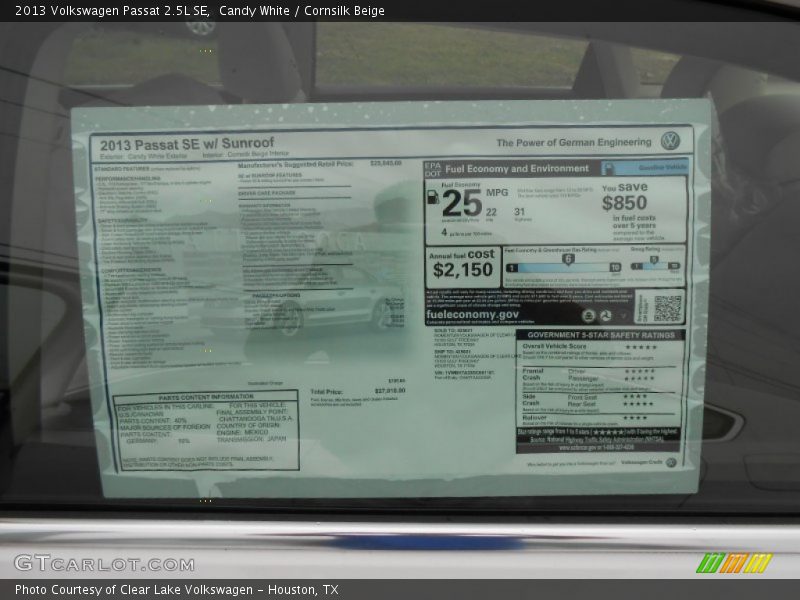Click the '2013 Passat SE w/ Sunroof' heading

tap(187, 144)
